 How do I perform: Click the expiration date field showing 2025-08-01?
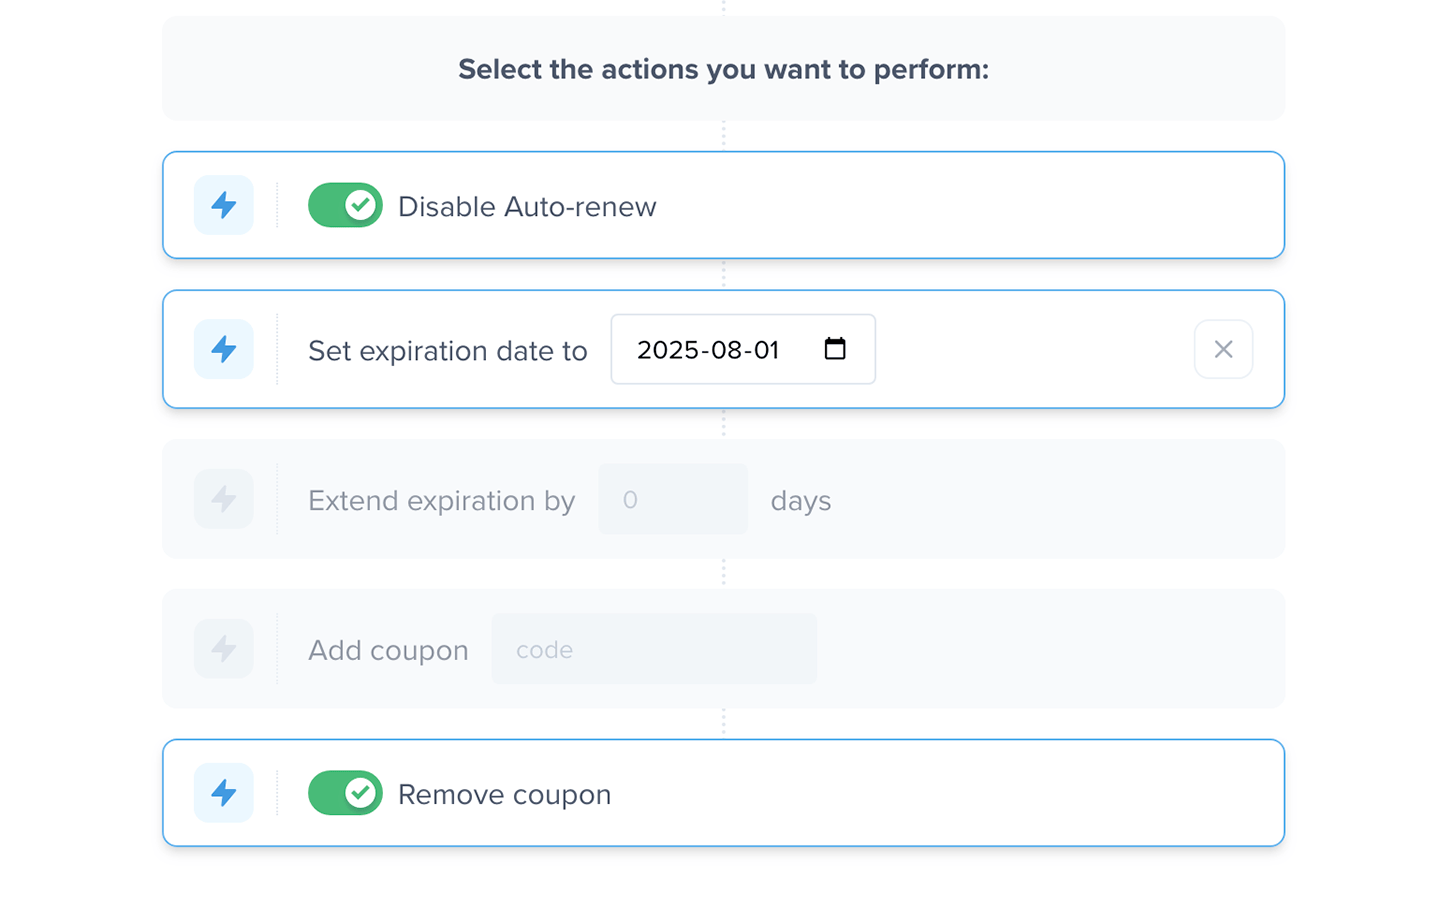tap(708, 350)
